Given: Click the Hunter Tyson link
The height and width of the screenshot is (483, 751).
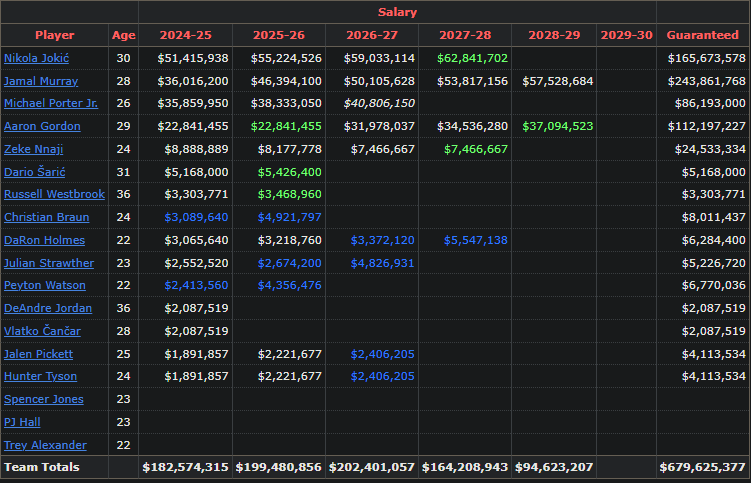Looking at the screenshot, I should (x=40, y=376).
